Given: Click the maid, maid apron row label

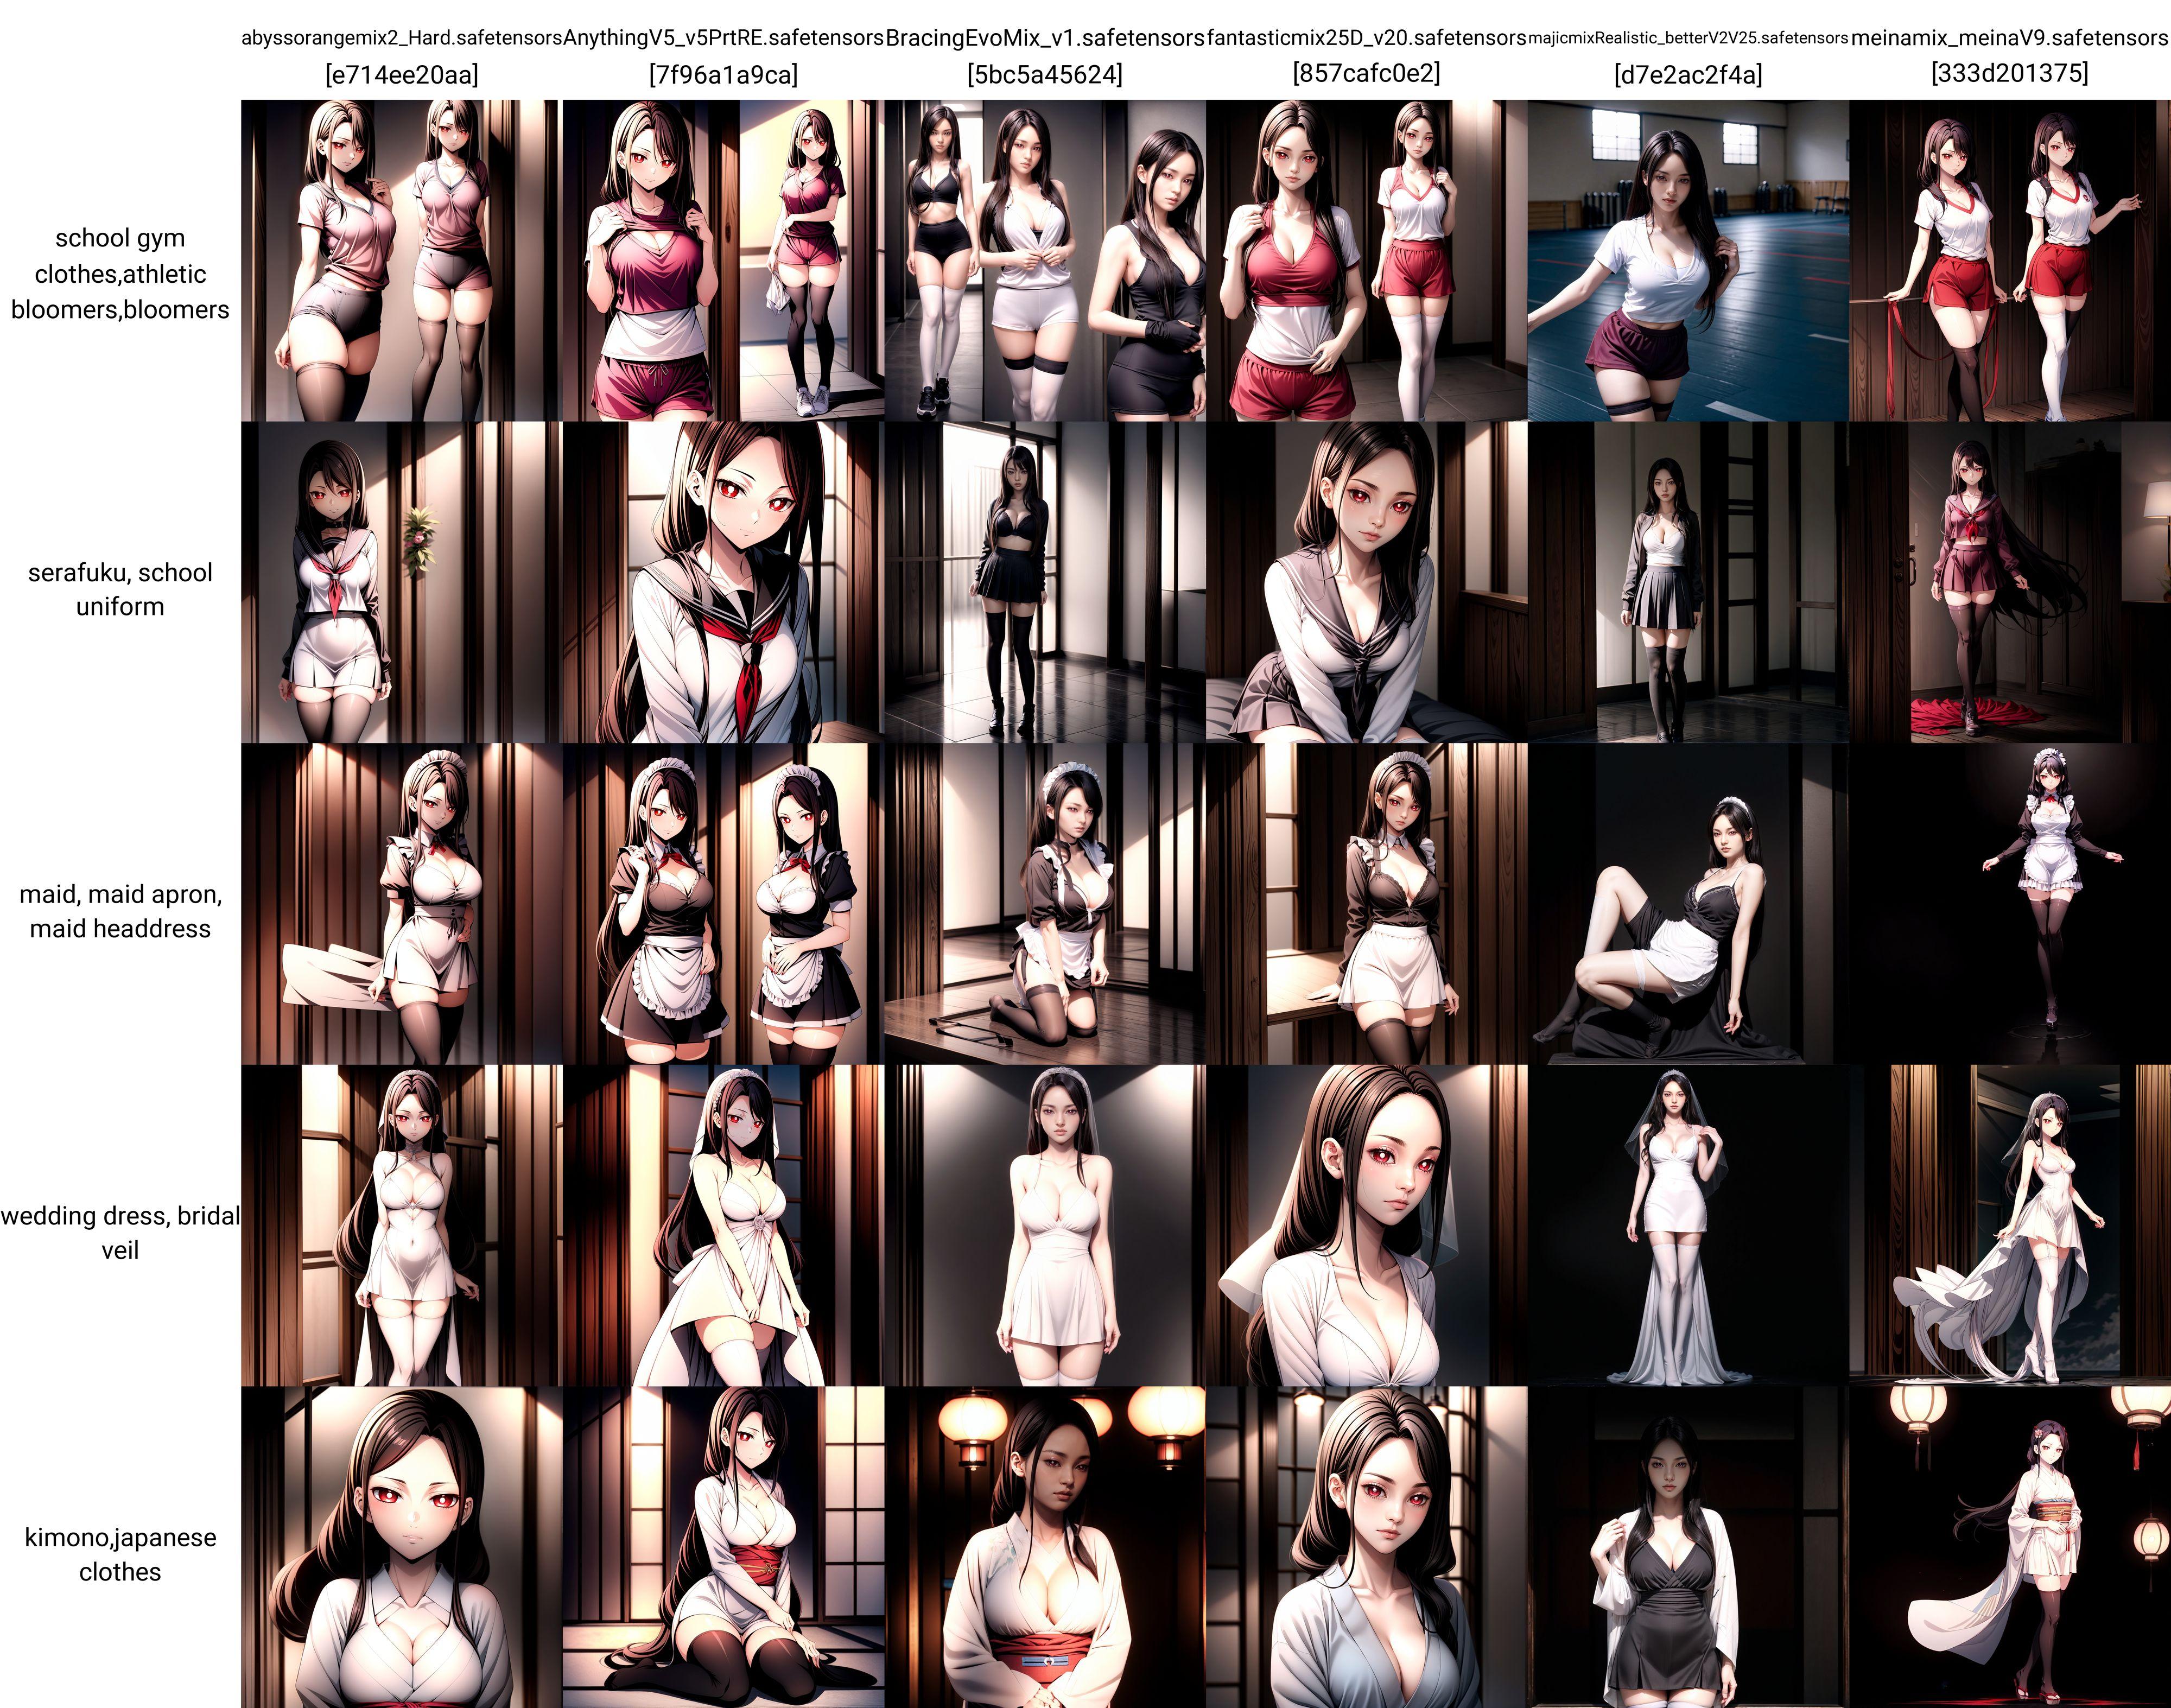Looking at the screenshot, I should coord(120,910).
